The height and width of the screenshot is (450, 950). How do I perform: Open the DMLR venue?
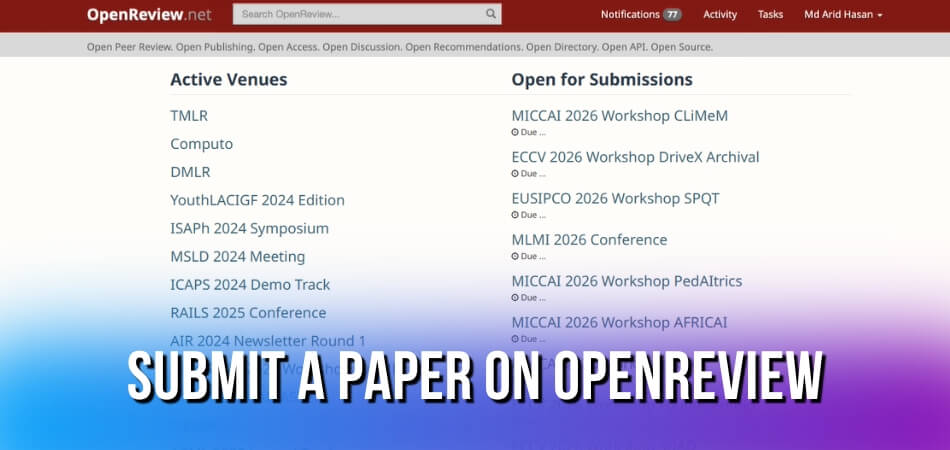point(190,172)
